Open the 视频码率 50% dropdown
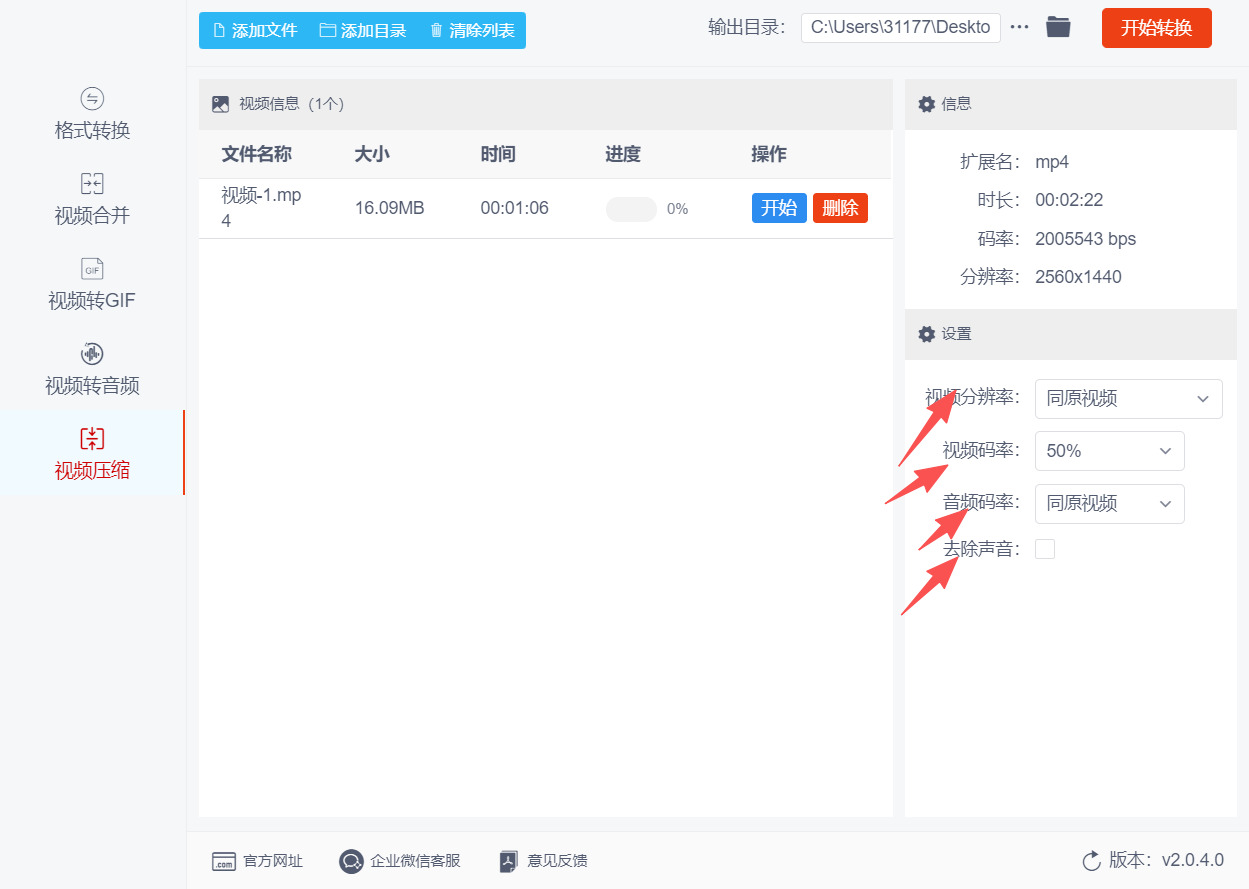This screenshot has width=1249, height=889. pos(1109,451)
